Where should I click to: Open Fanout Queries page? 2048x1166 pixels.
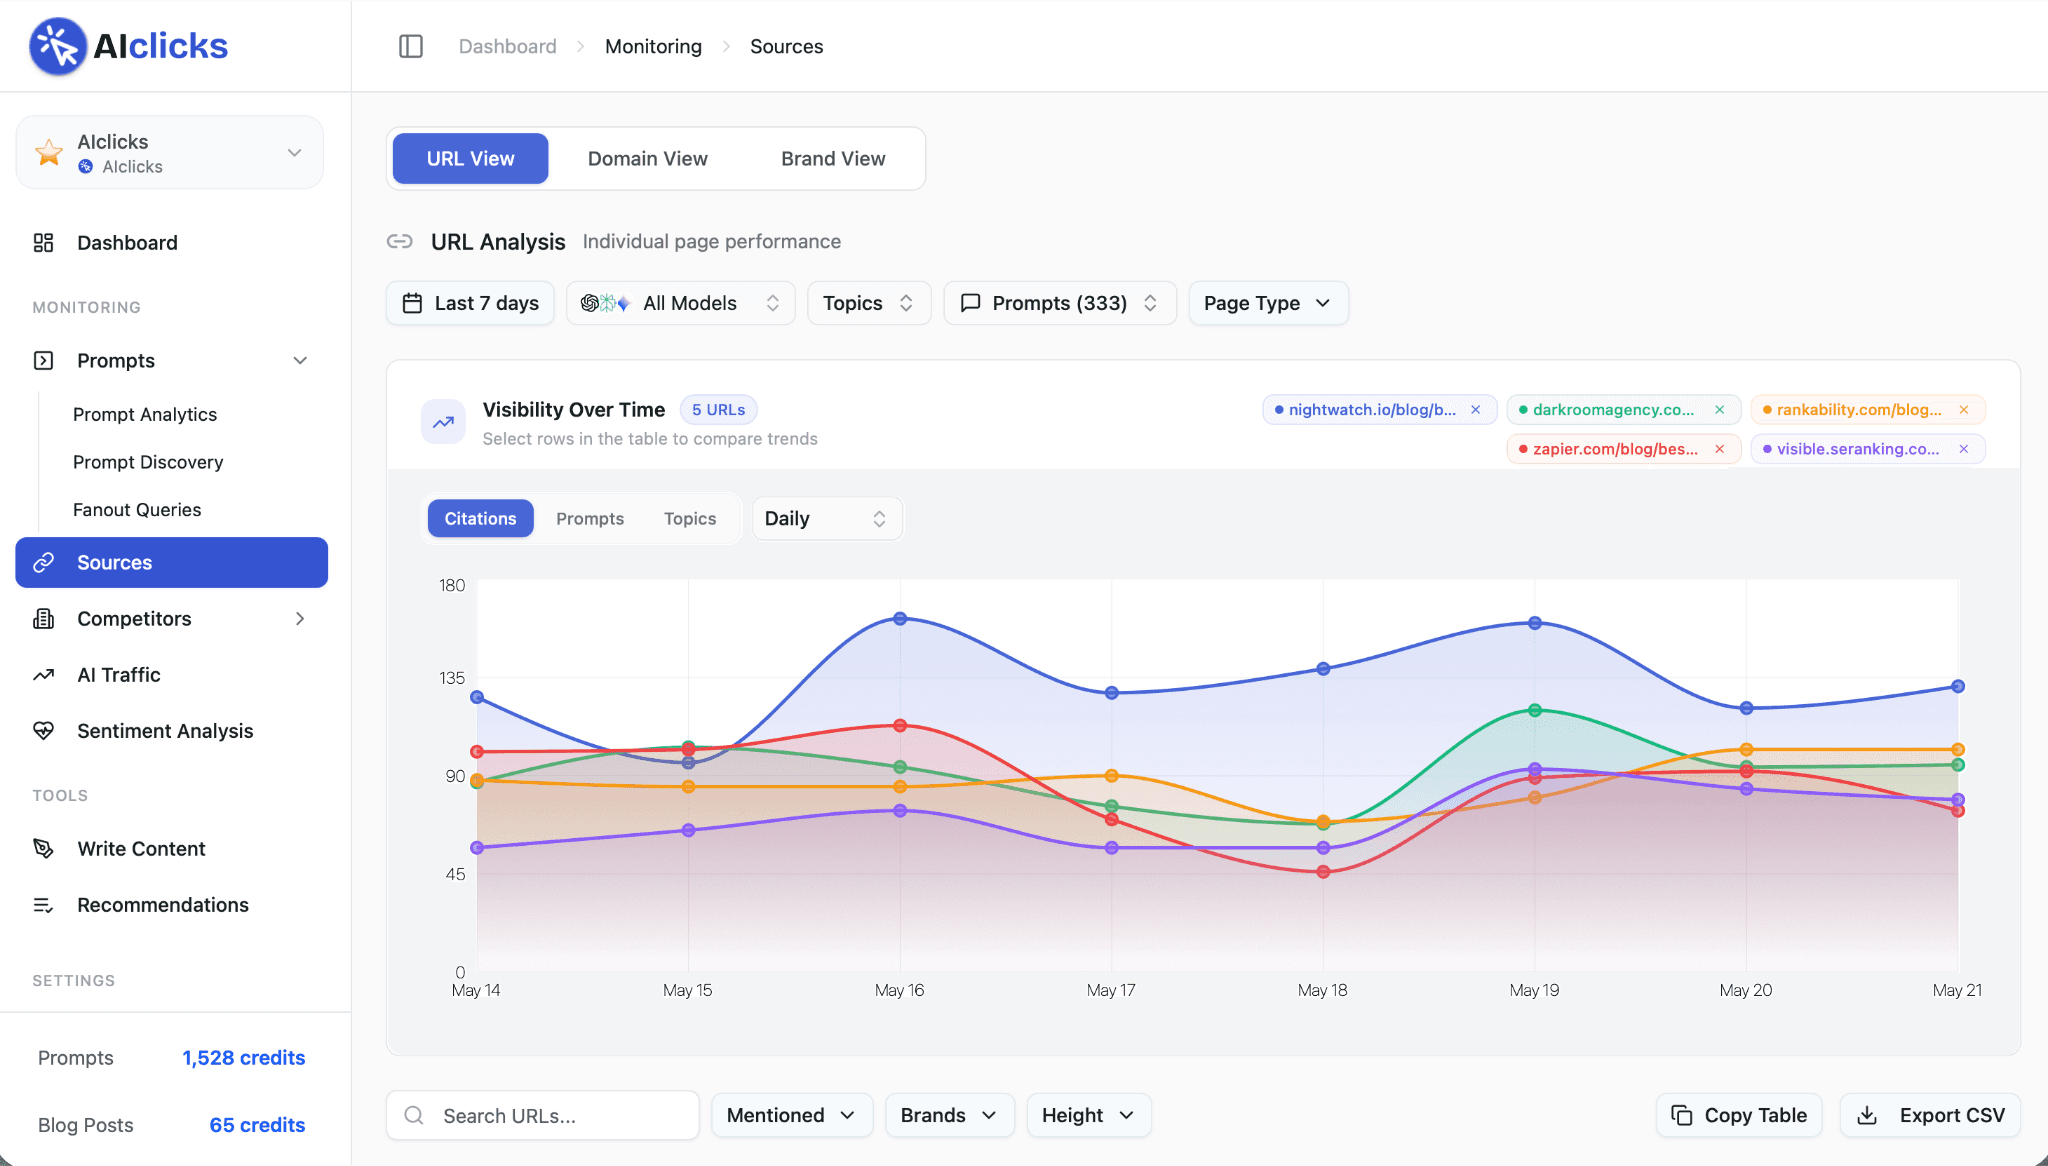pyautogui.click(x=137, y=510)
